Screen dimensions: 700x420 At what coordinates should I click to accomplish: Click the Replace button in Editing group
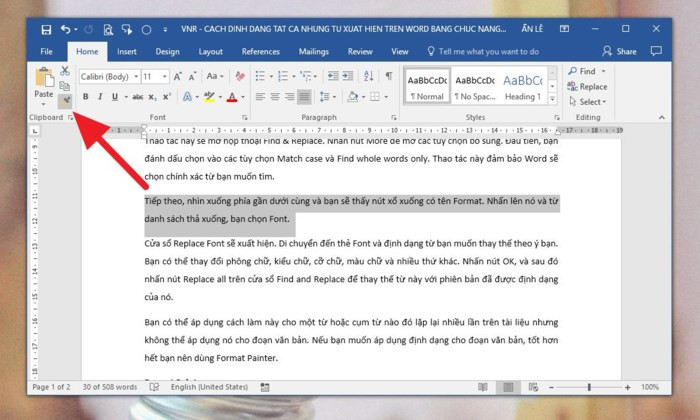click(591, 87)
